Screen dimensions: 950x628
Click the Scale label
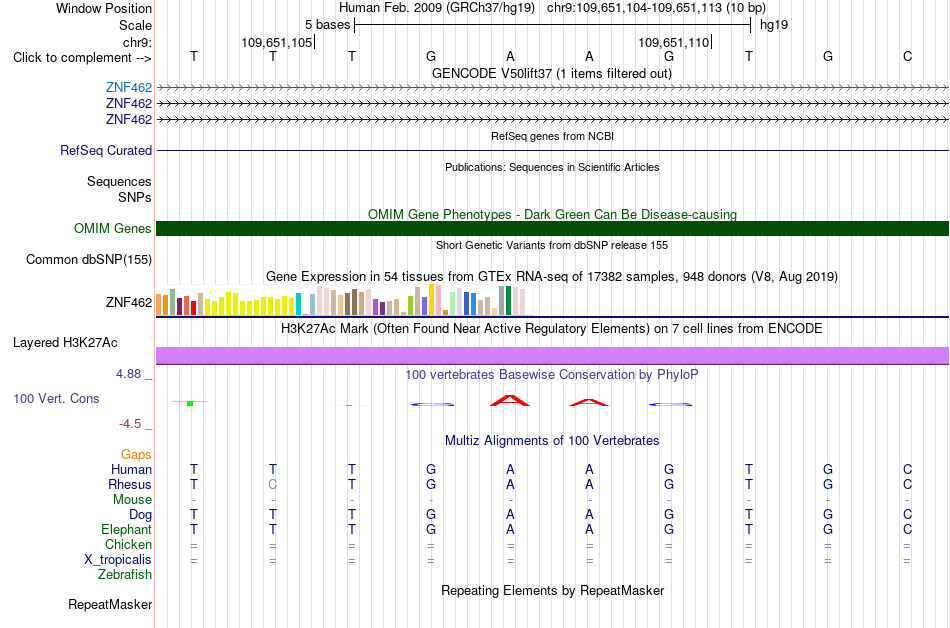[135, 25]
